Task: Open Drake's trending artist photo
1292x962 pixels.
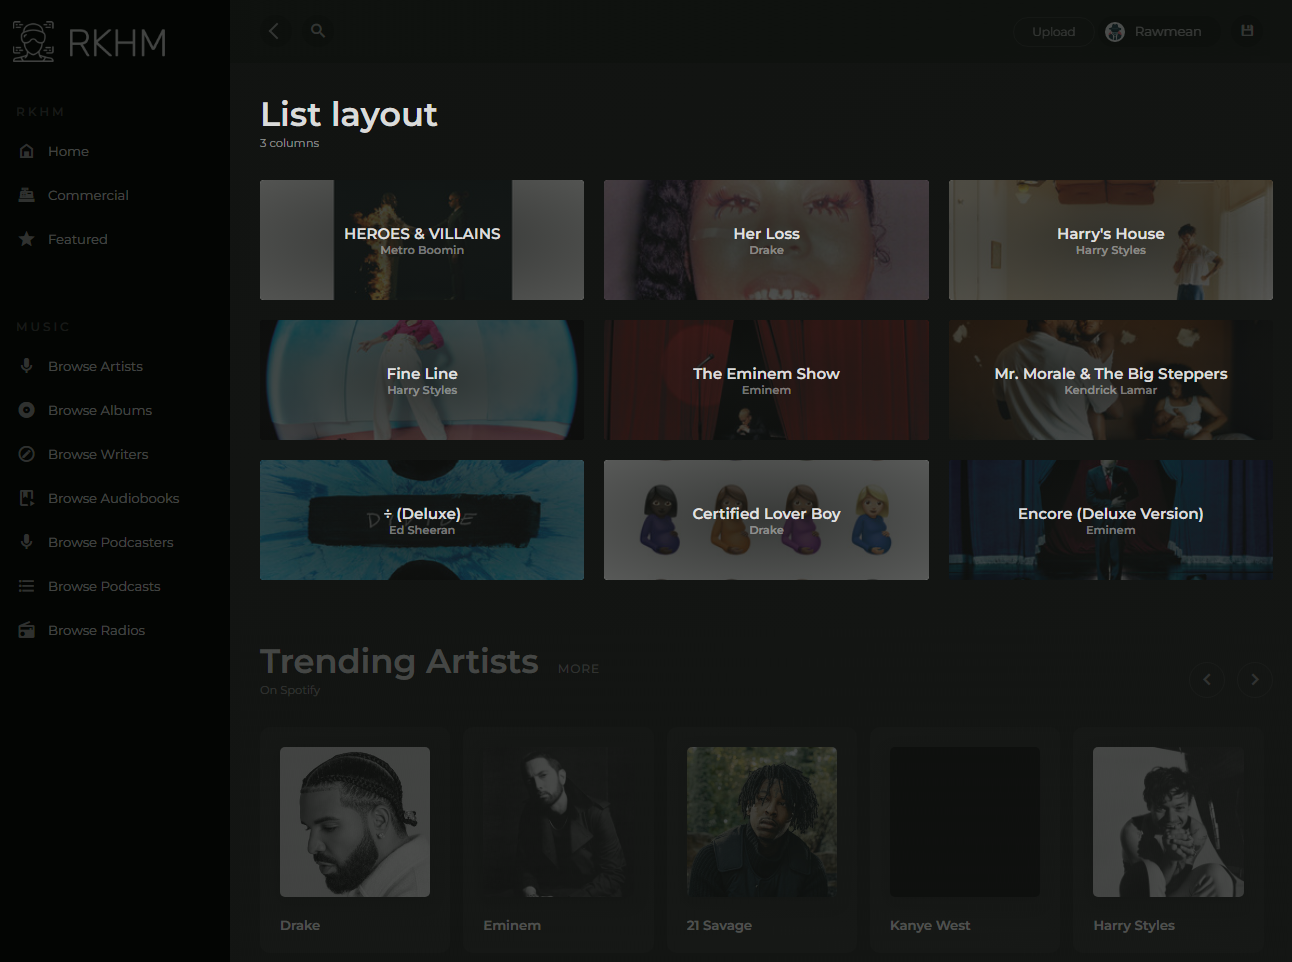Action: coord(355,822)
